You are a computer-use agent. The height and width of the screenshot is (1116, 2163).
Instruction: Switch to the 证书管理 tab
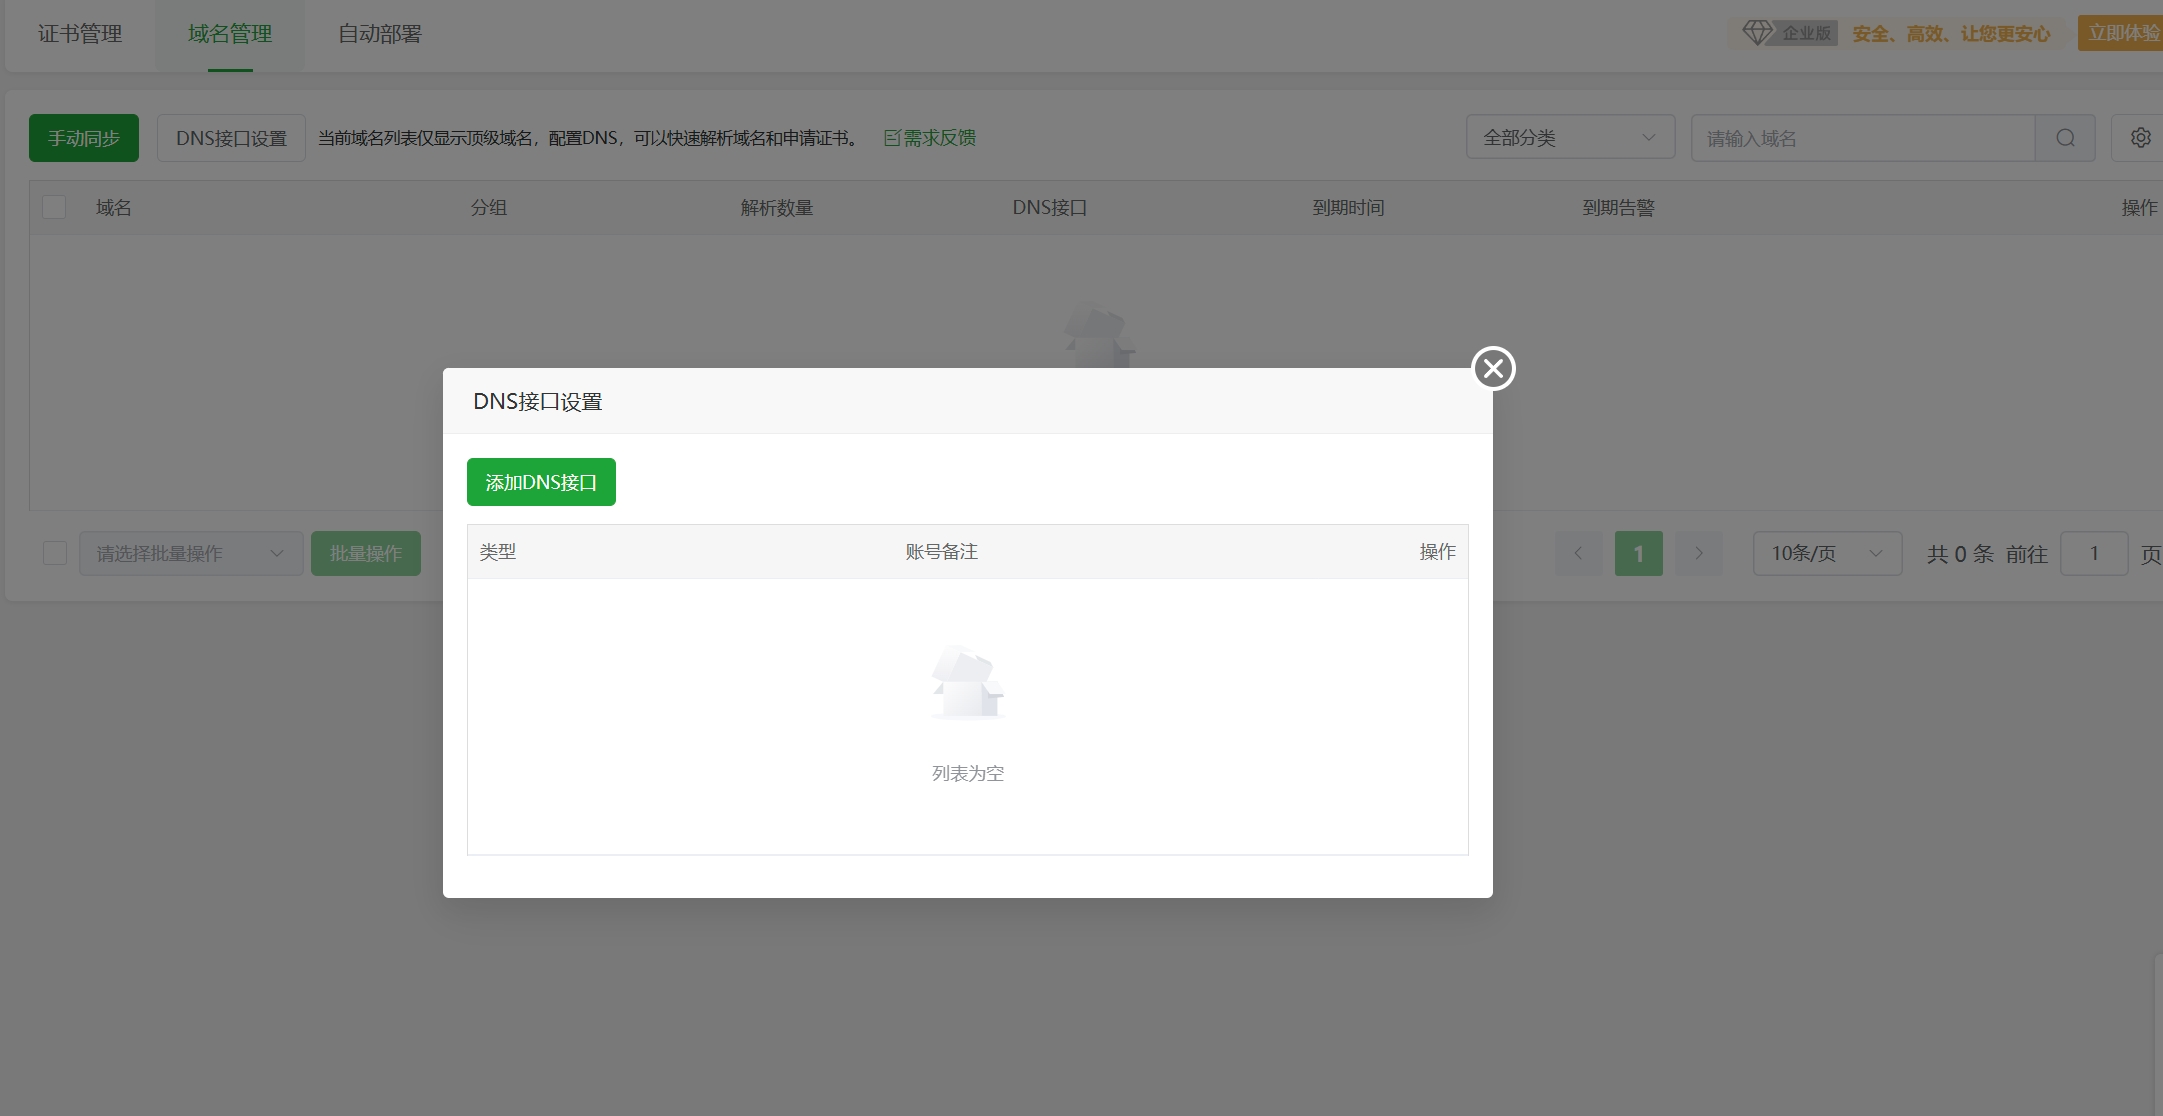80,34
